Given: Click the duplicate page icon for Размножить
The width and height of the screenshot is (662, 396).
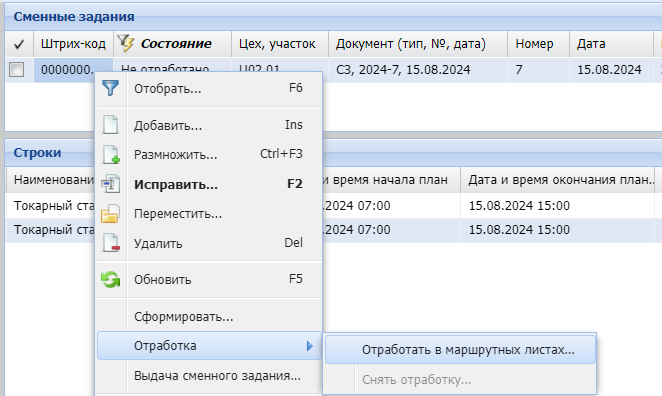Looking at the screenshot, I should click(x=111, y=154).
